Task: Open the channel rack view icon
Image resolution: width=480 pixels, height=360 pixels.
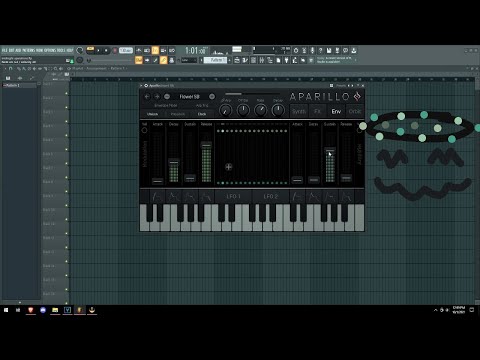Action: [x=253, y=60]
